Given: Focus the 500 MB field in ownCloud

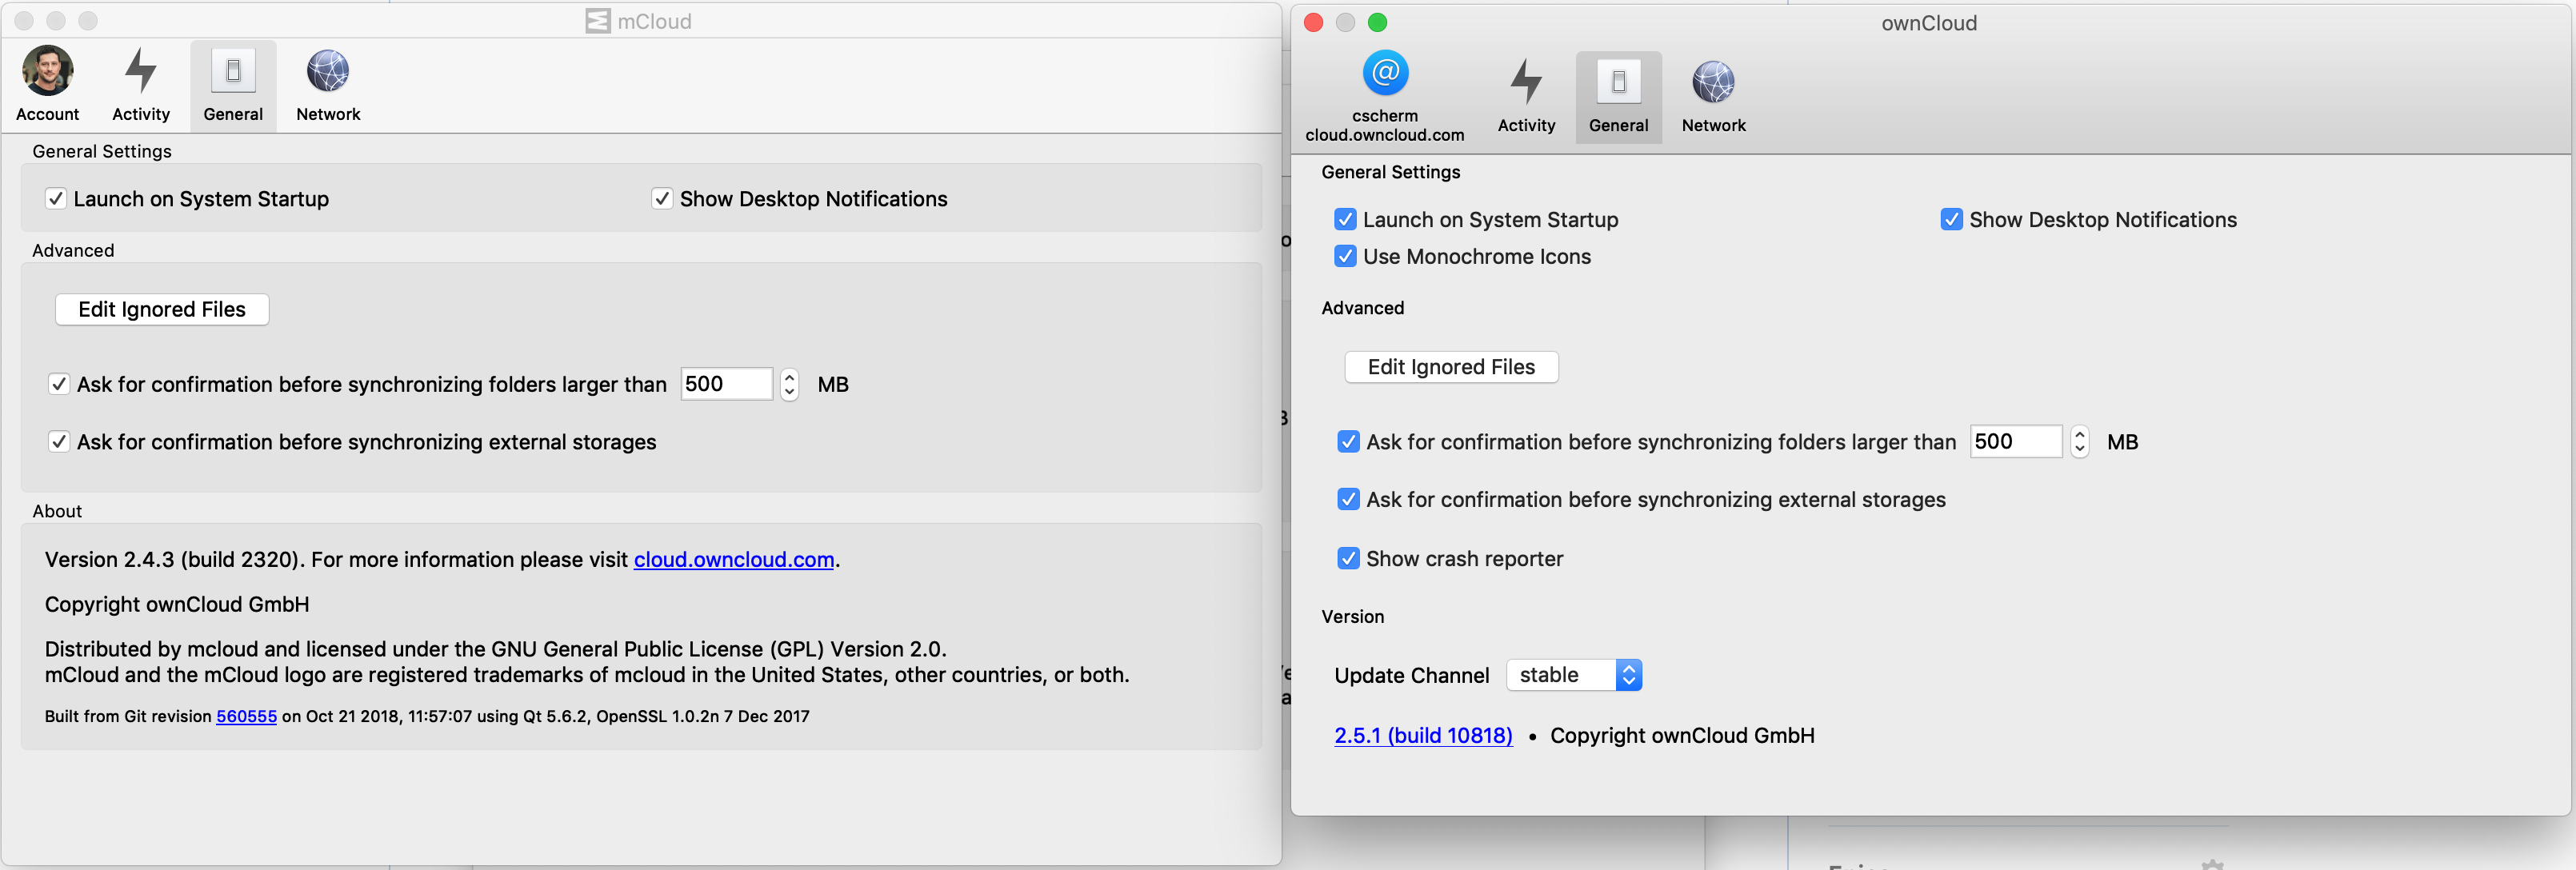Looking at the screenshot, I should pos(2016,442).
